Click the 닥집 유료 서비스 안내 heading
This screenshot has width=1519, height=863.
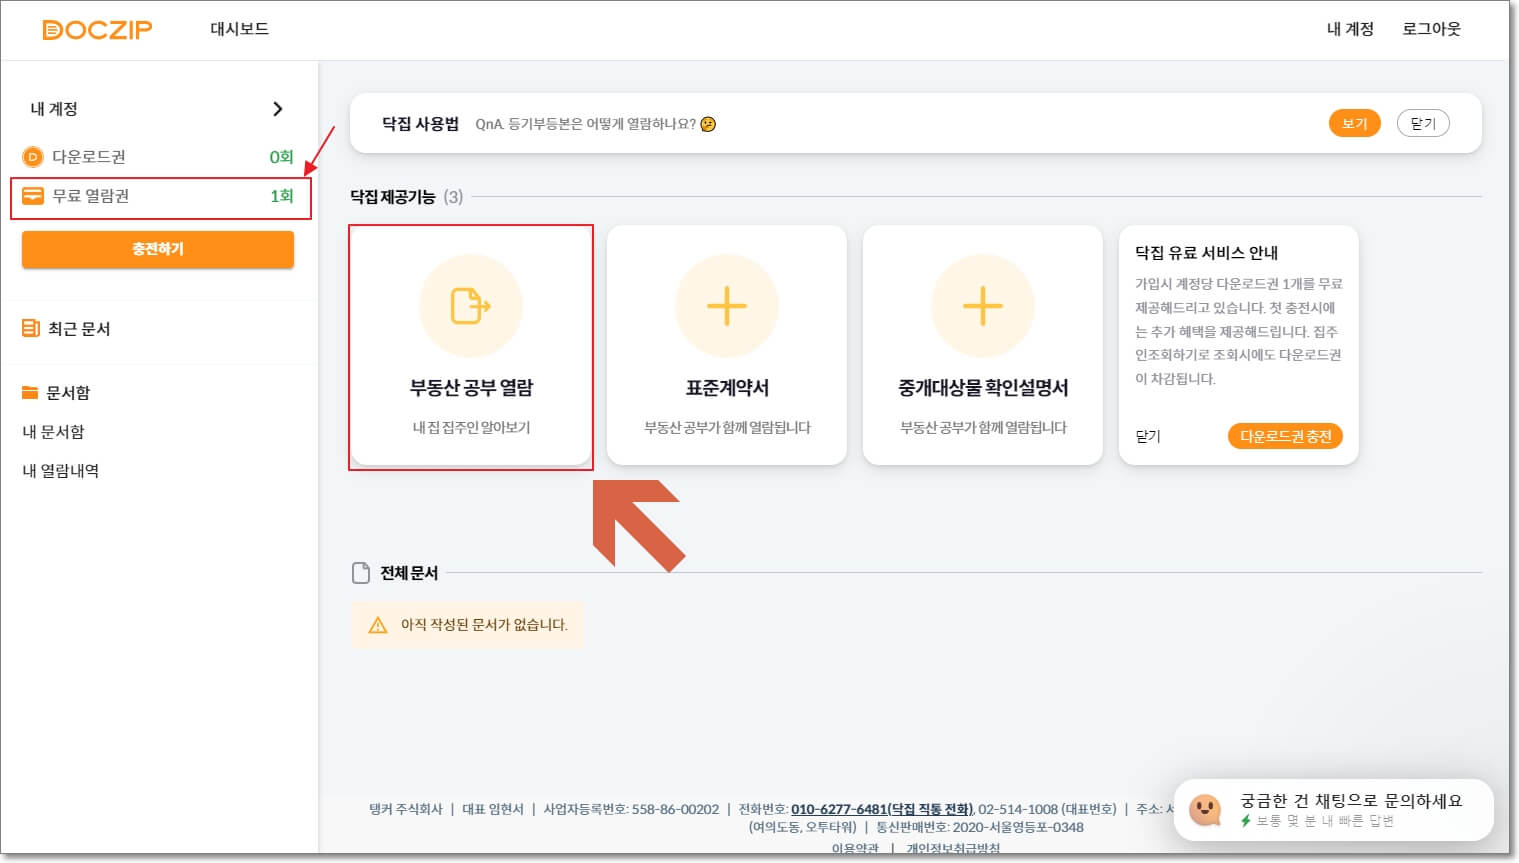tap(1207, 253)
